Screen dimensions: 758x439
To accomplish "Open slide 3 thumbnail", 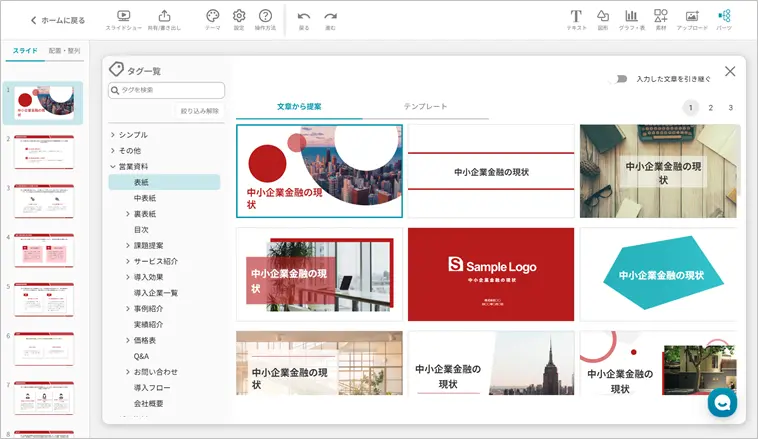I will click(44, 202).
